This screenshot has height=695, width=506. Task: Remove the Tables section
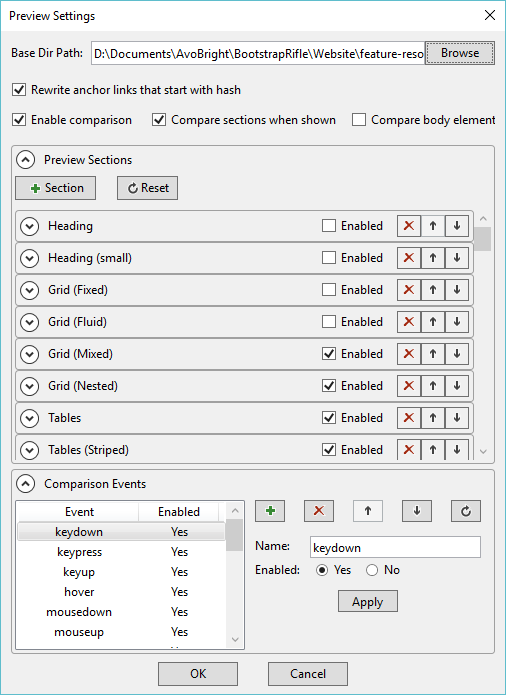(x=409, y=418)
